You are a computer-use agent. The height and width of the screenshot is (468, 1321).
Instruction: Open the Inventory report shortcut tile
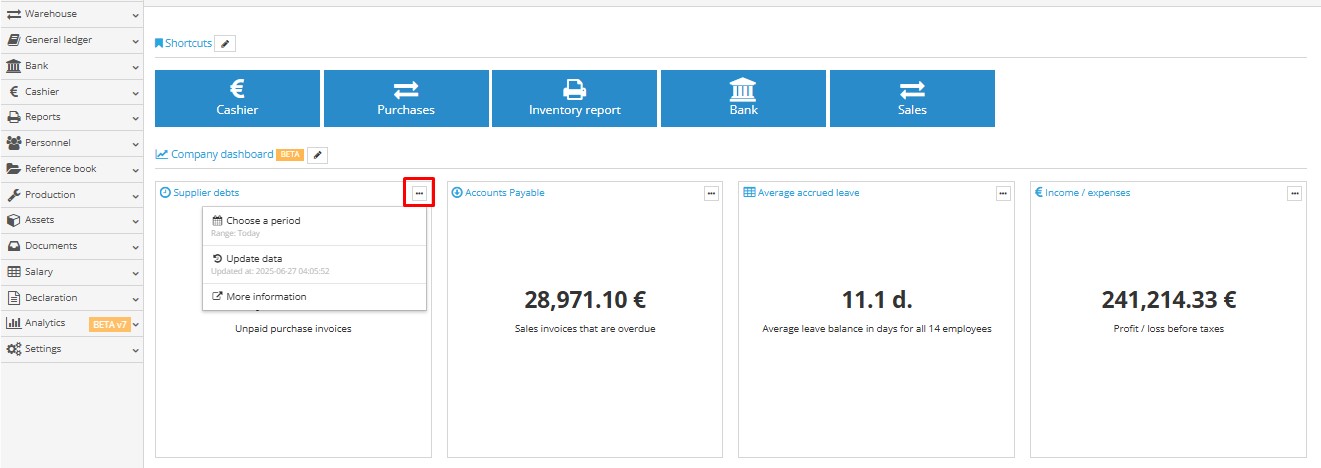click(574, 98)
